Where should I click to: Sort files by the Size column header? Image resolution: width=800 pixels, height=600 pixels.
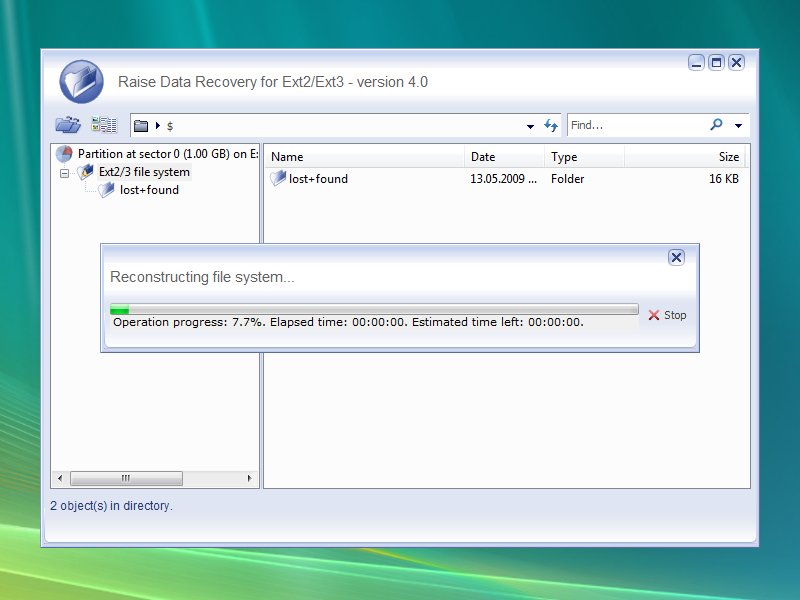click(x=728, y=157)
